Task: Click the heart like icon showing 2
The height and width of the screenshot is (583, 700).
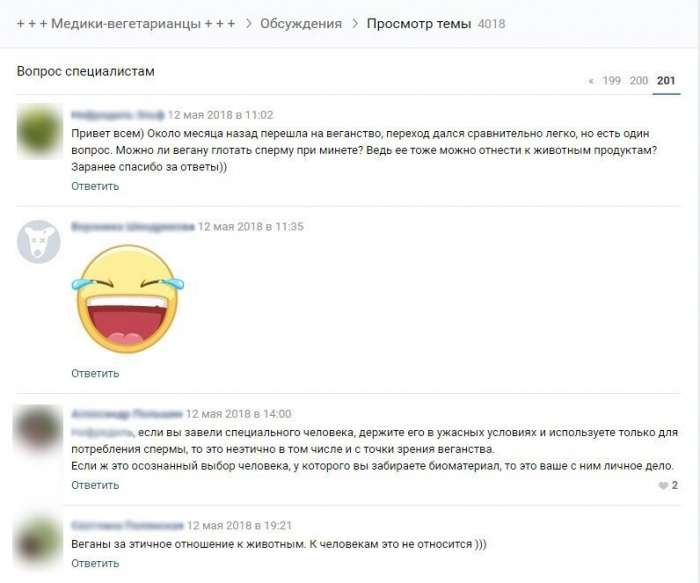Action: tap(663, 486)
